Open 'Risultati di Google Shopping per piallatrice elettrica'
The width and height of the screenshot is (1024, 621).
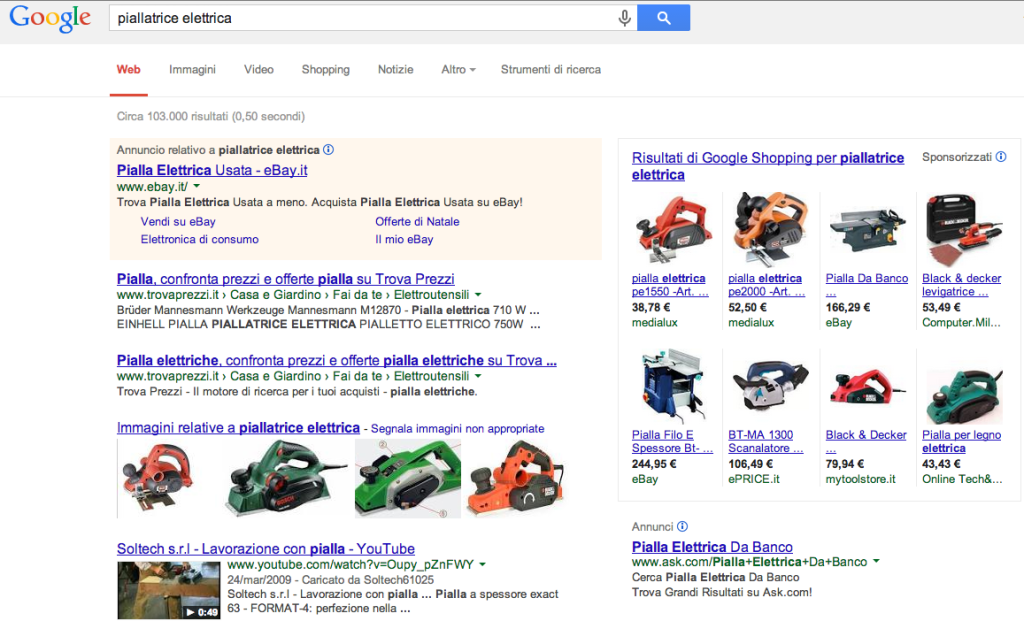click(x=767, y=166)
